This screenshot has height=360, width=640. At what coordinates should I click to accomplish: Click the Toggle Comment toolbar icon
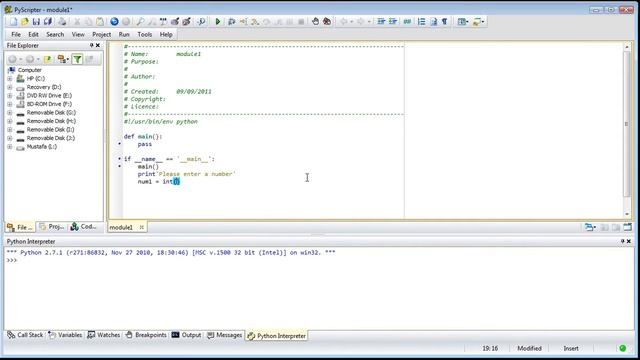[407, 22]
